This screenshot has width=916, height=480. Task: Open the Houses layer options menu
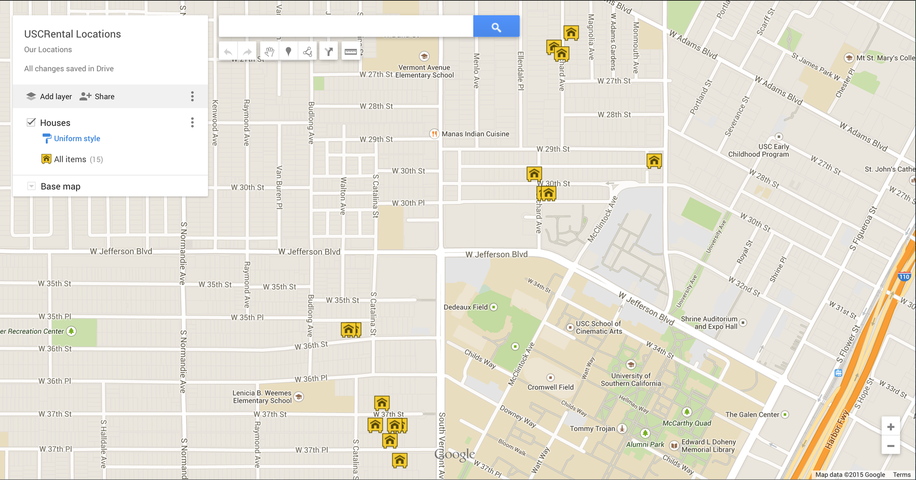pos(192,123)
